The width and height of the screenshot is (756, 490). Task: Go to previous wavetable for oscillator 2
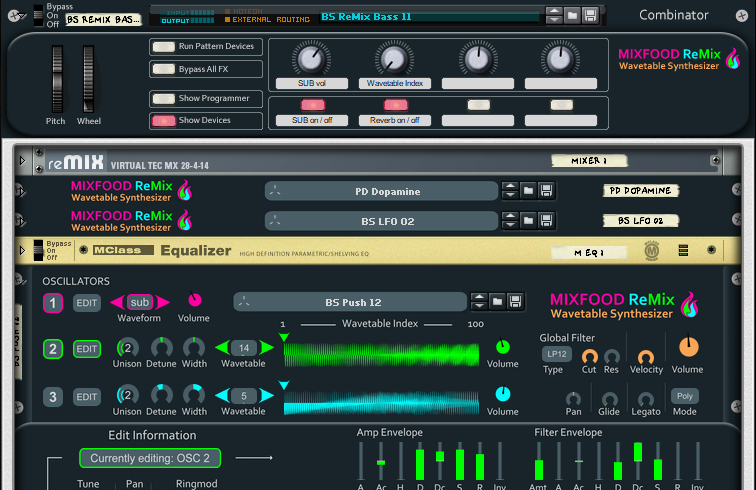point(222,347)
